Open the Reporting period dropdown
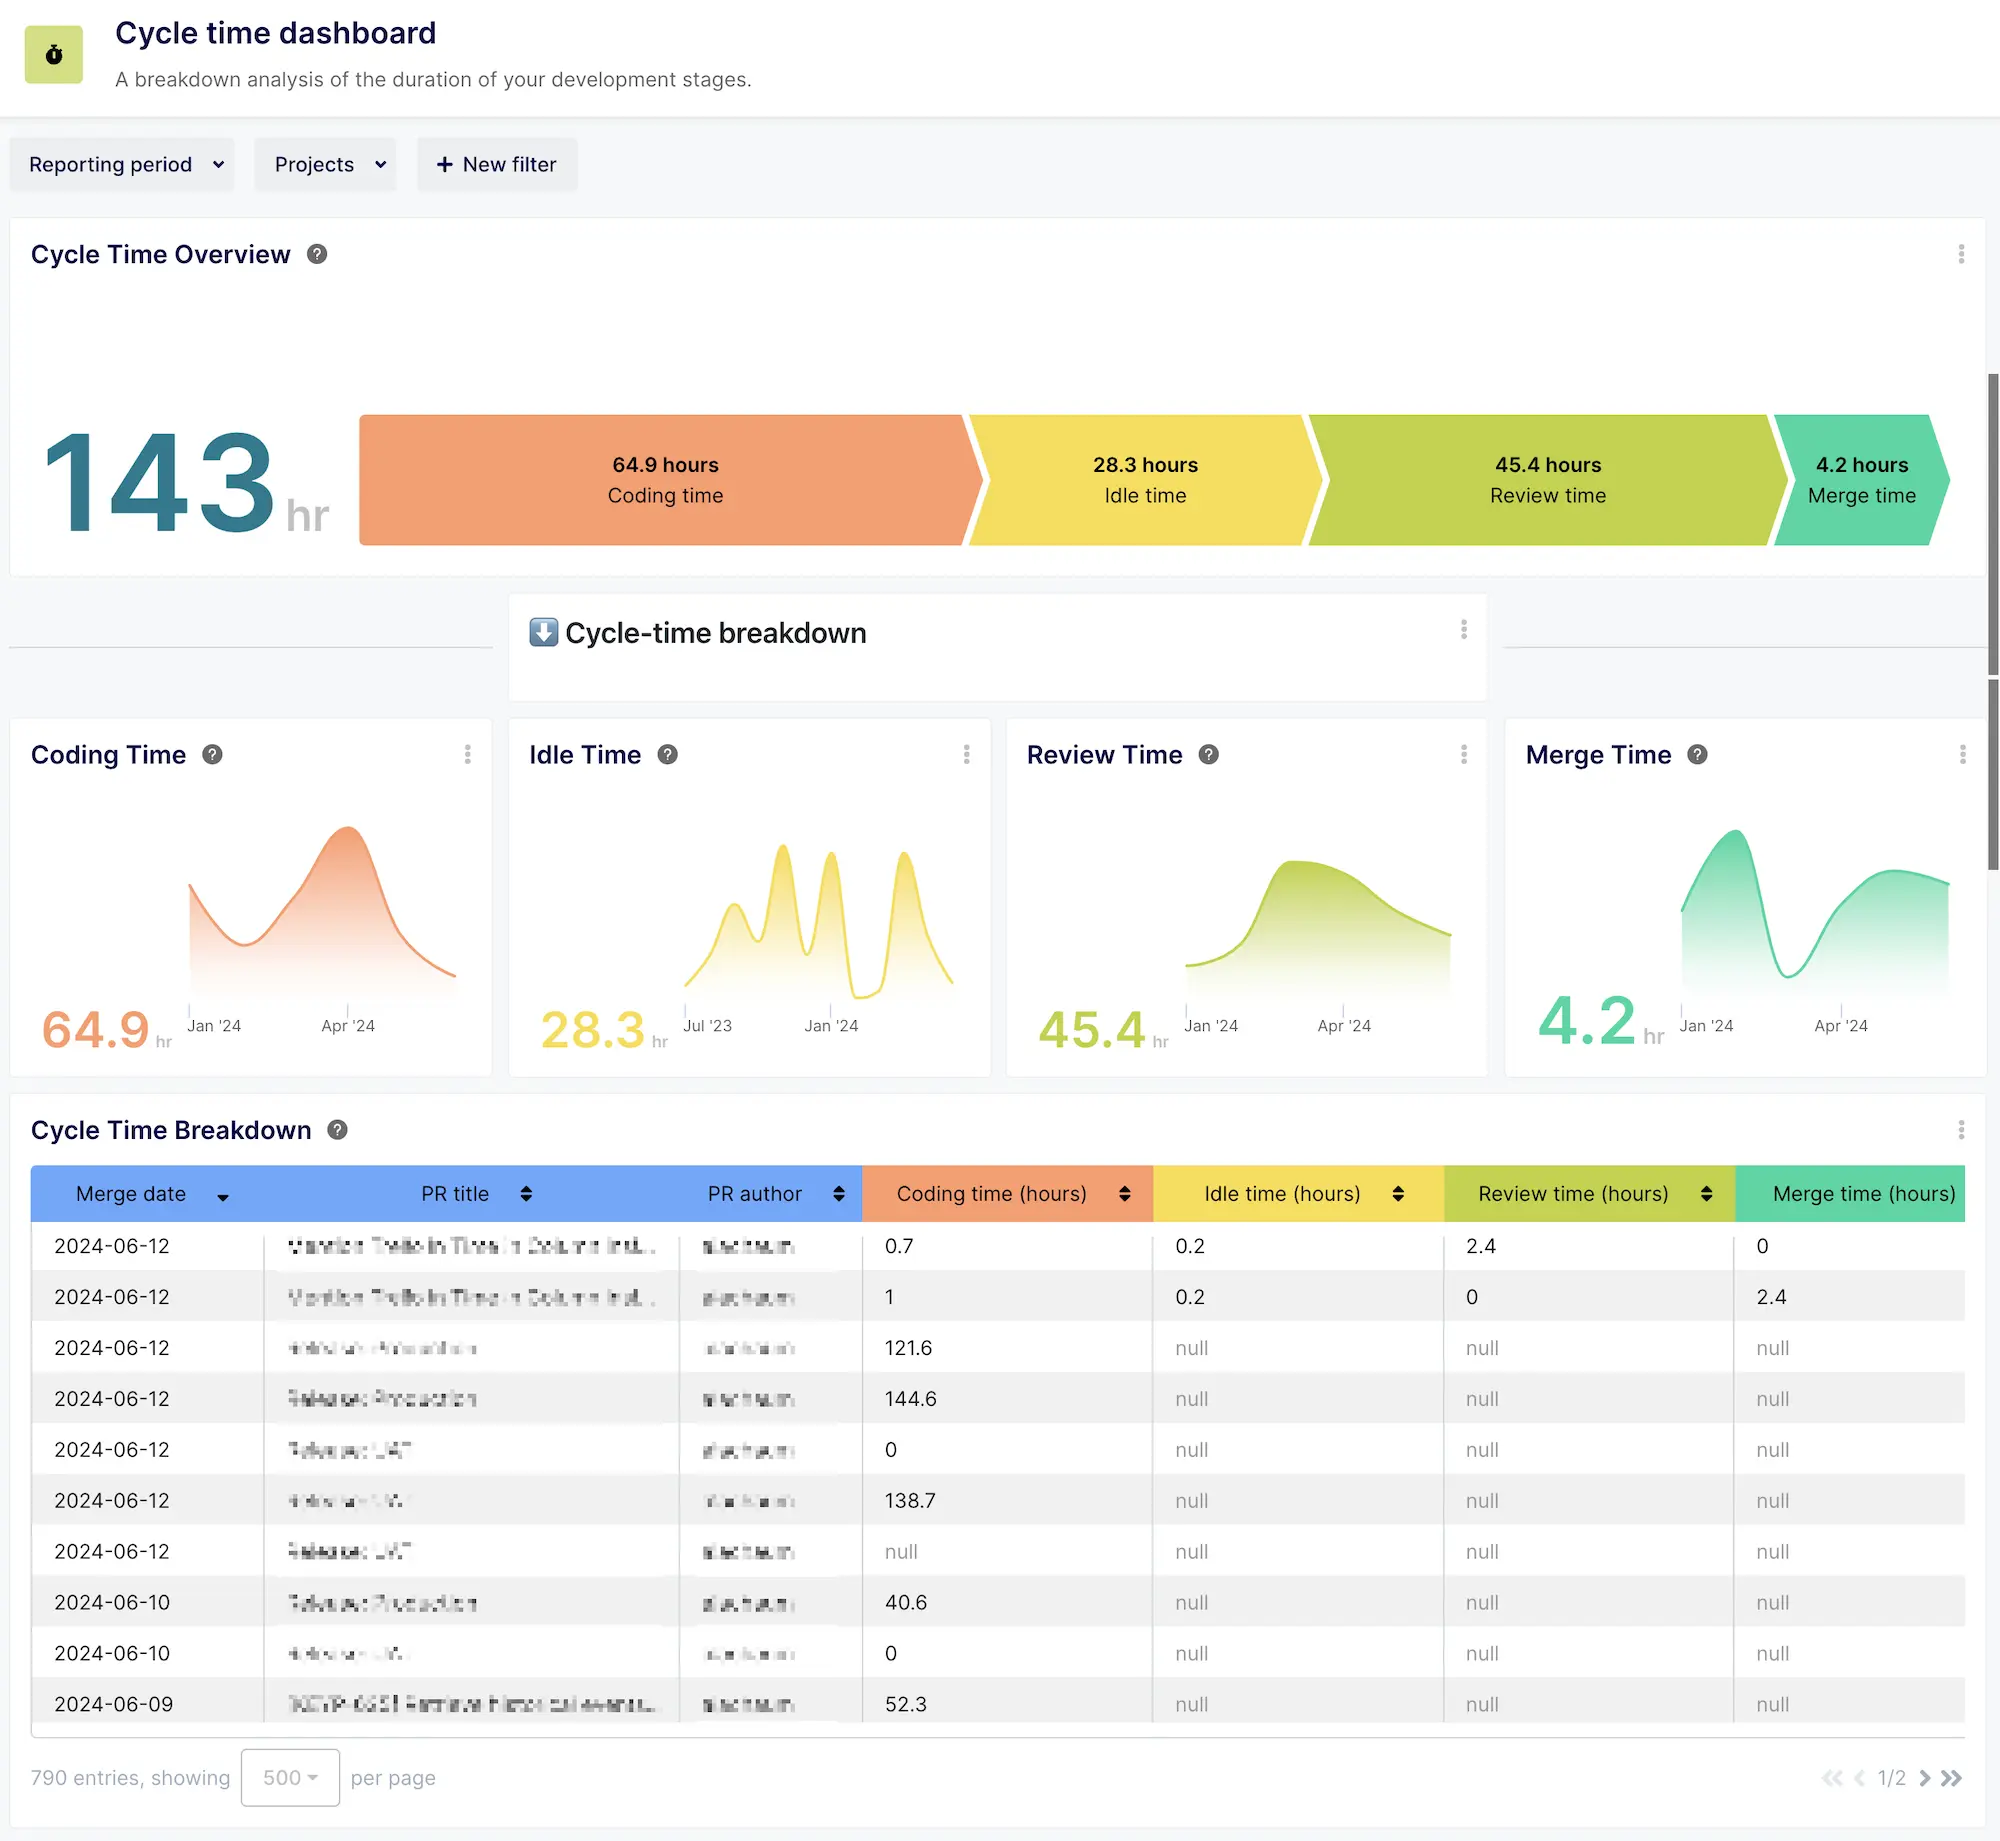 pyautogui.click(x=122, y=164)
